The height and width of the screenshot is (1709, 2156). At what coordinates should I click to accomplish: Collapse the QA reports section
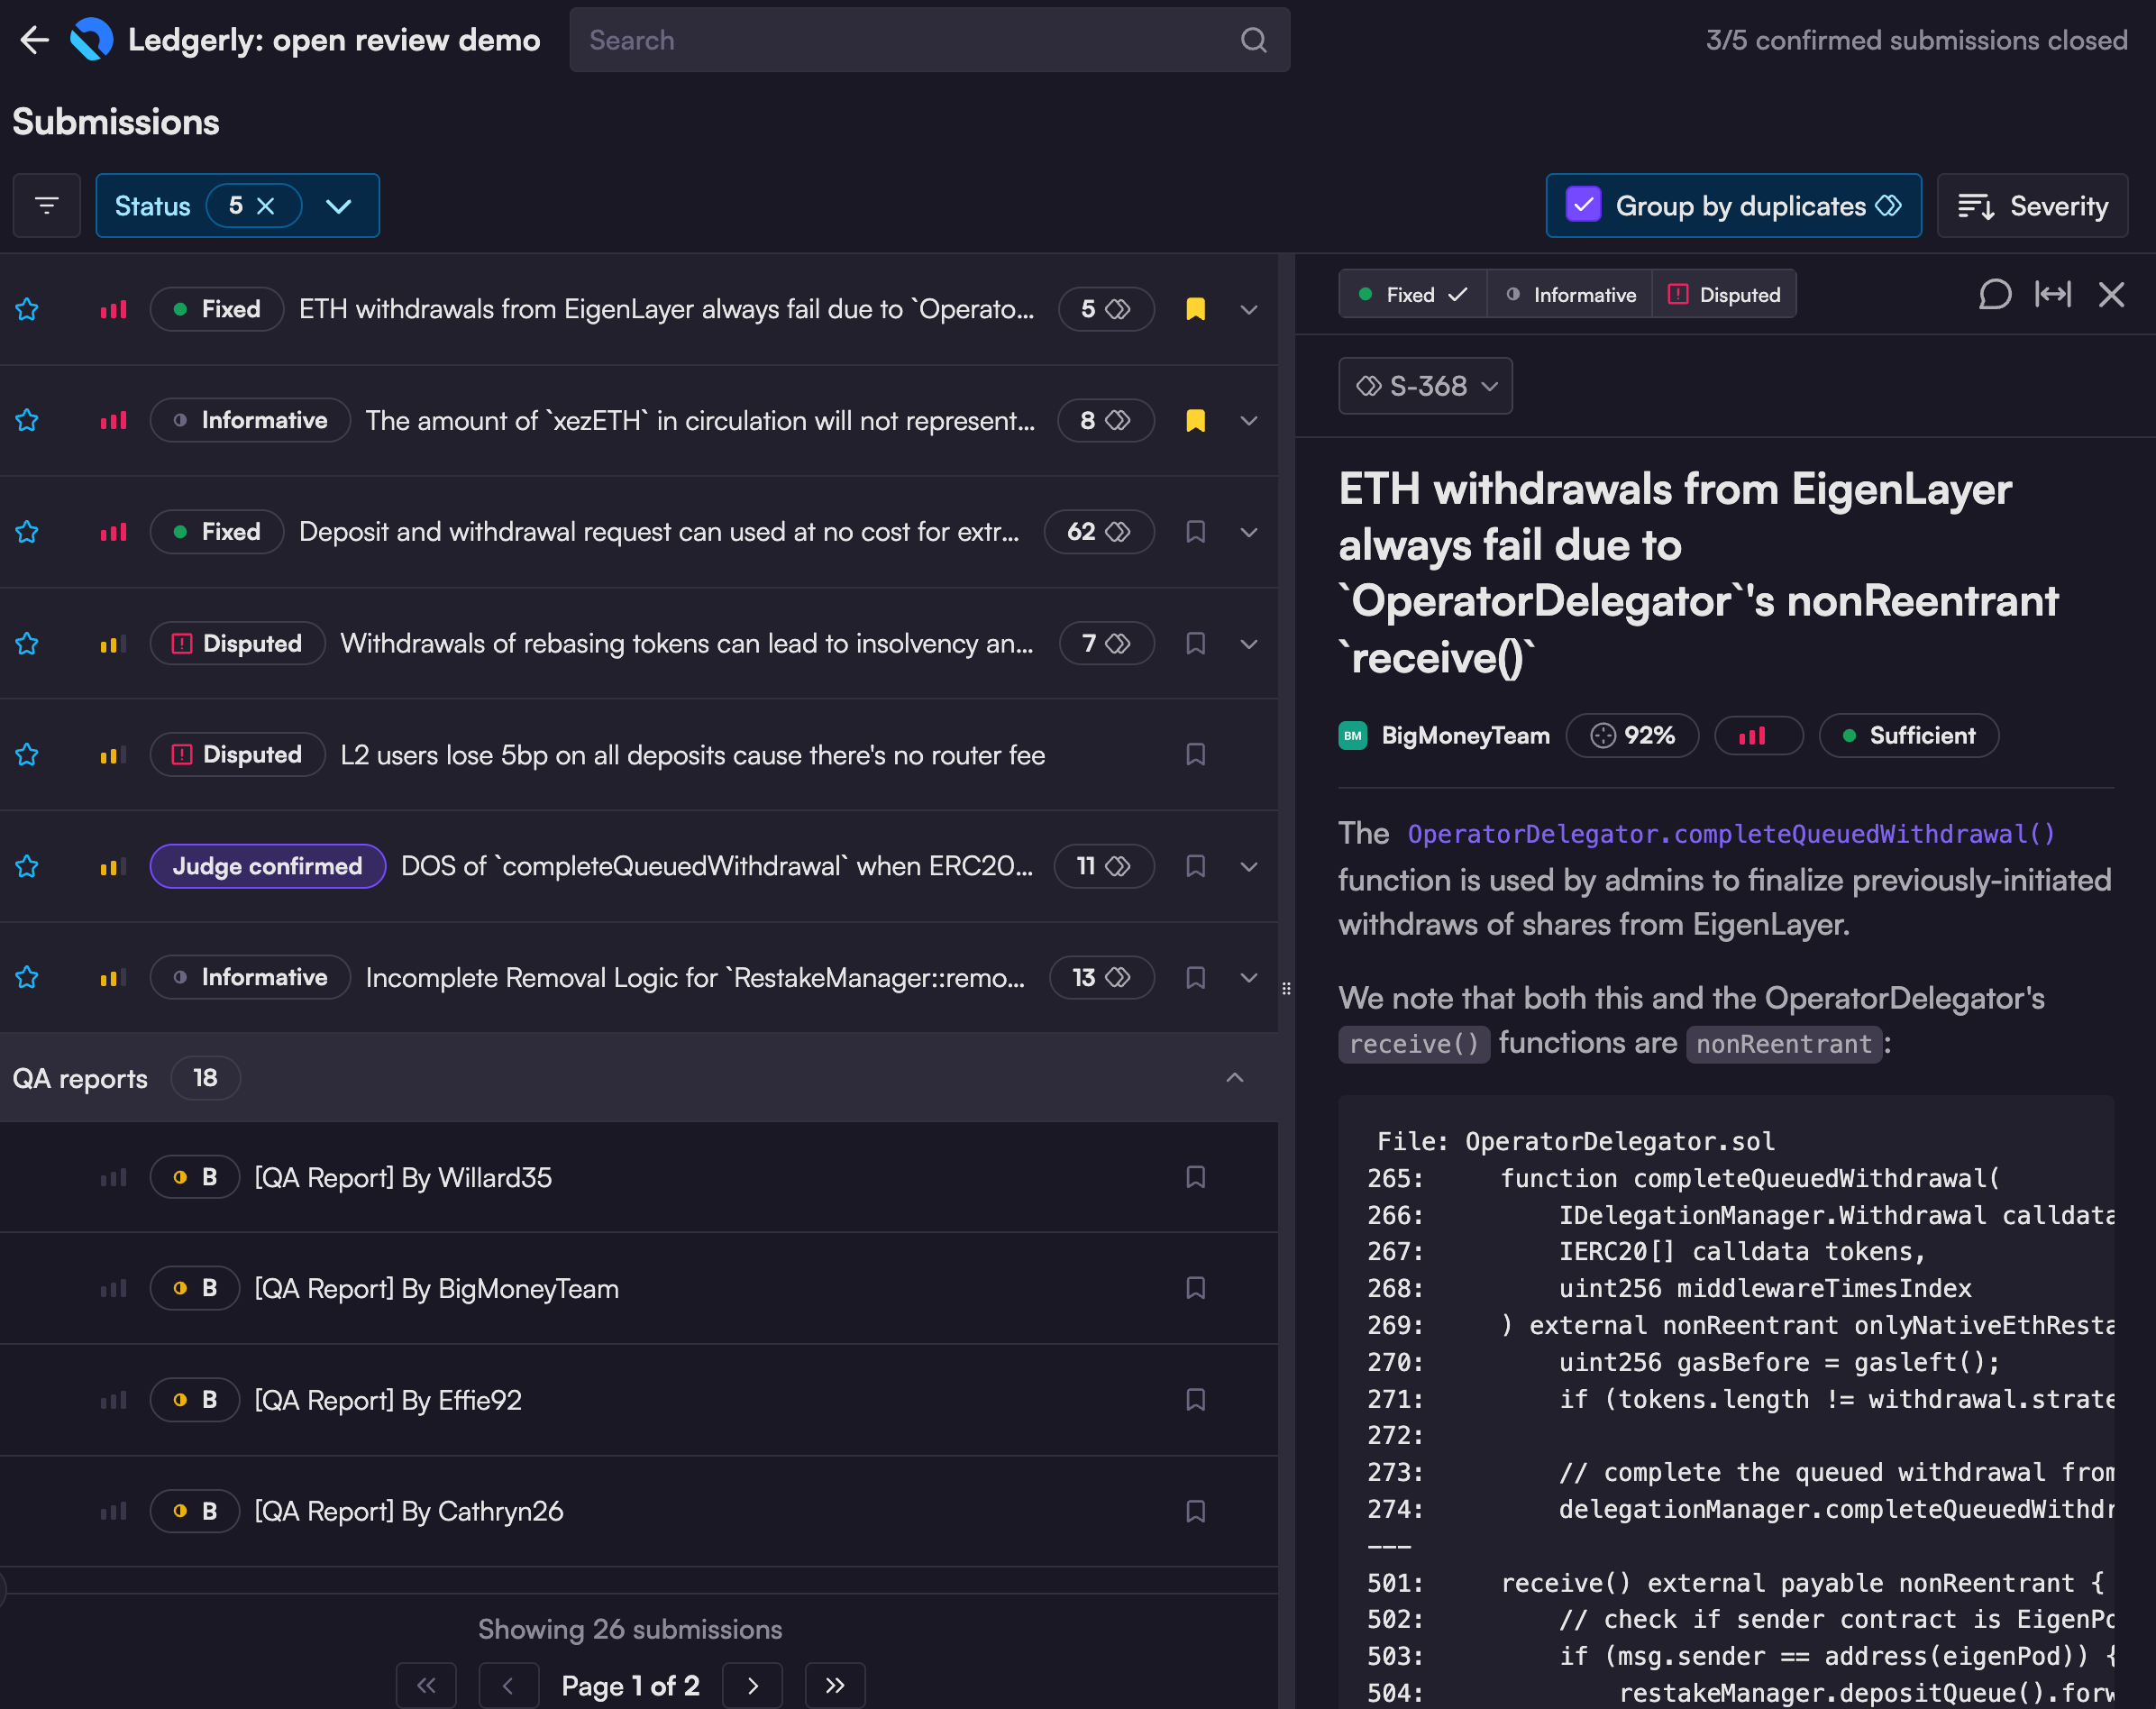click(x=1235, y=1077)
